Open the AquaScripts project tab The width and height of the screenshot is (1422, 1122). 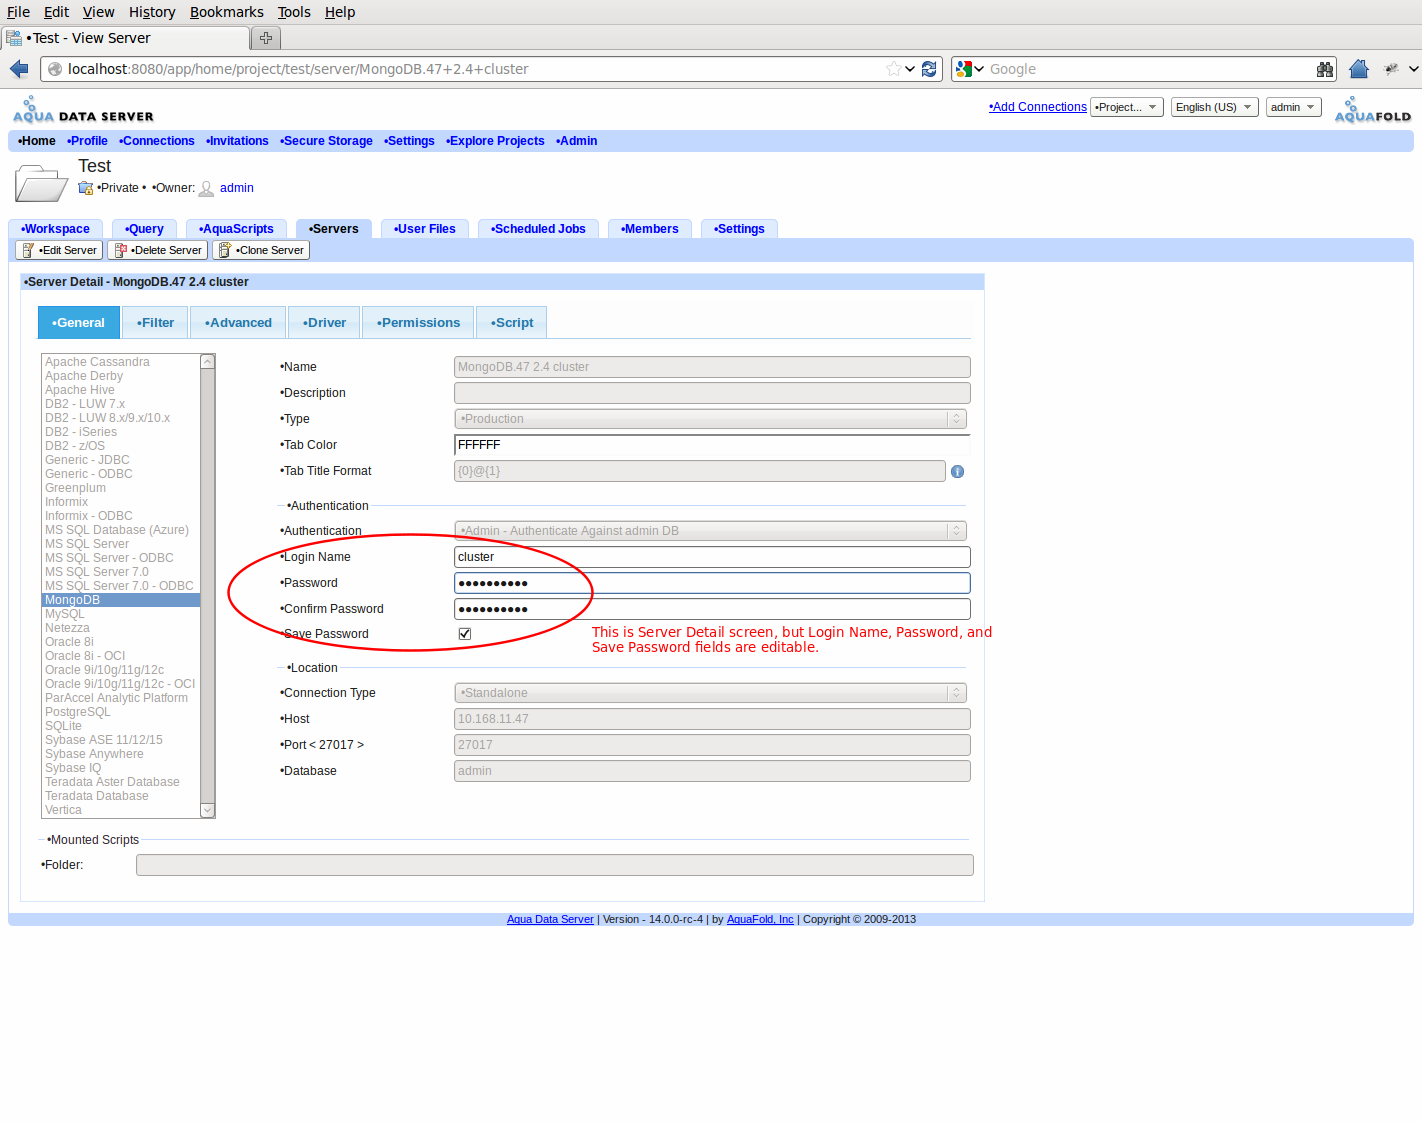(236, 229)
